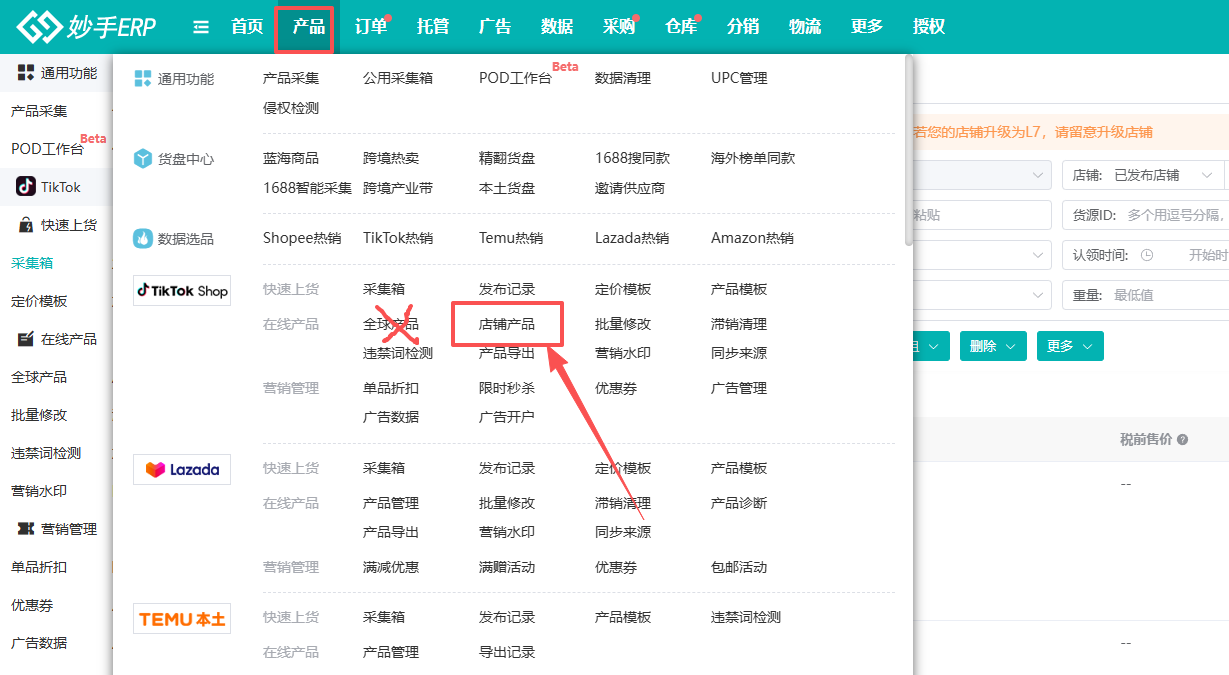This screenshot has height=675, width=1229.
Task: Expand the 更多 button dropdown
Action: pyautogui.click(x=1069, y=346)
